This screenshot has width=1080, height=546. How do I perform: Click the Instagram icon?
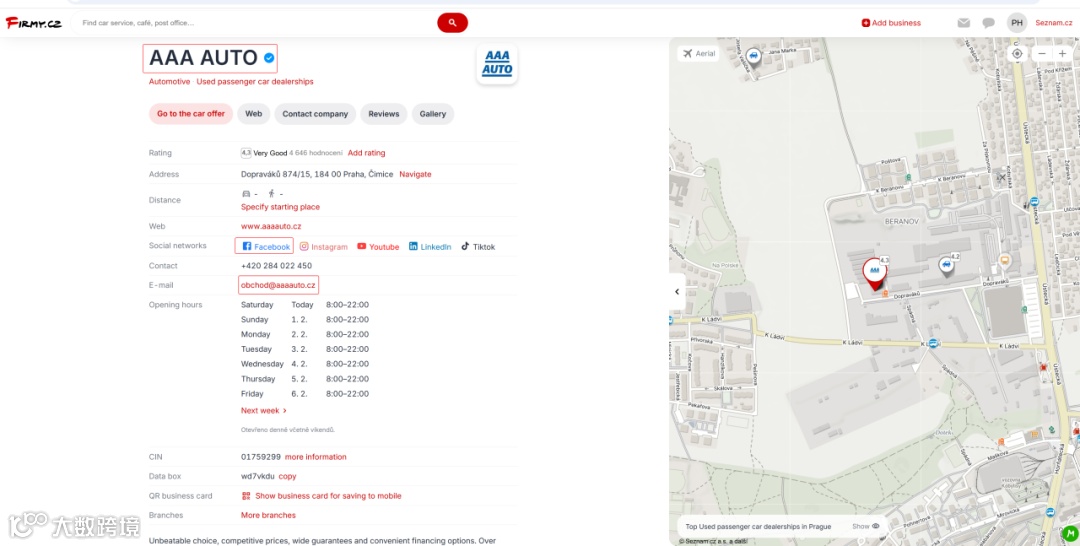click(x=304, y=246)
